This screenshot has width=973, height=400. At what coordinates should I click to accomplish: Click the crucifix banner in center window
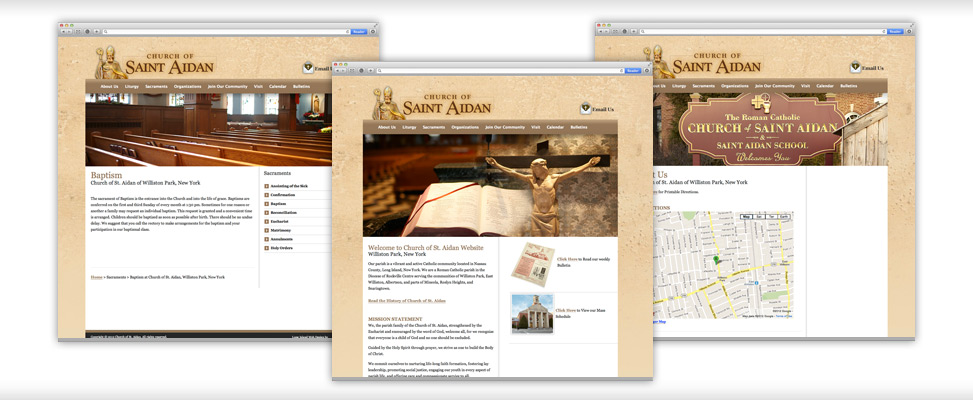pyautogui.click(x=490, y=185)
